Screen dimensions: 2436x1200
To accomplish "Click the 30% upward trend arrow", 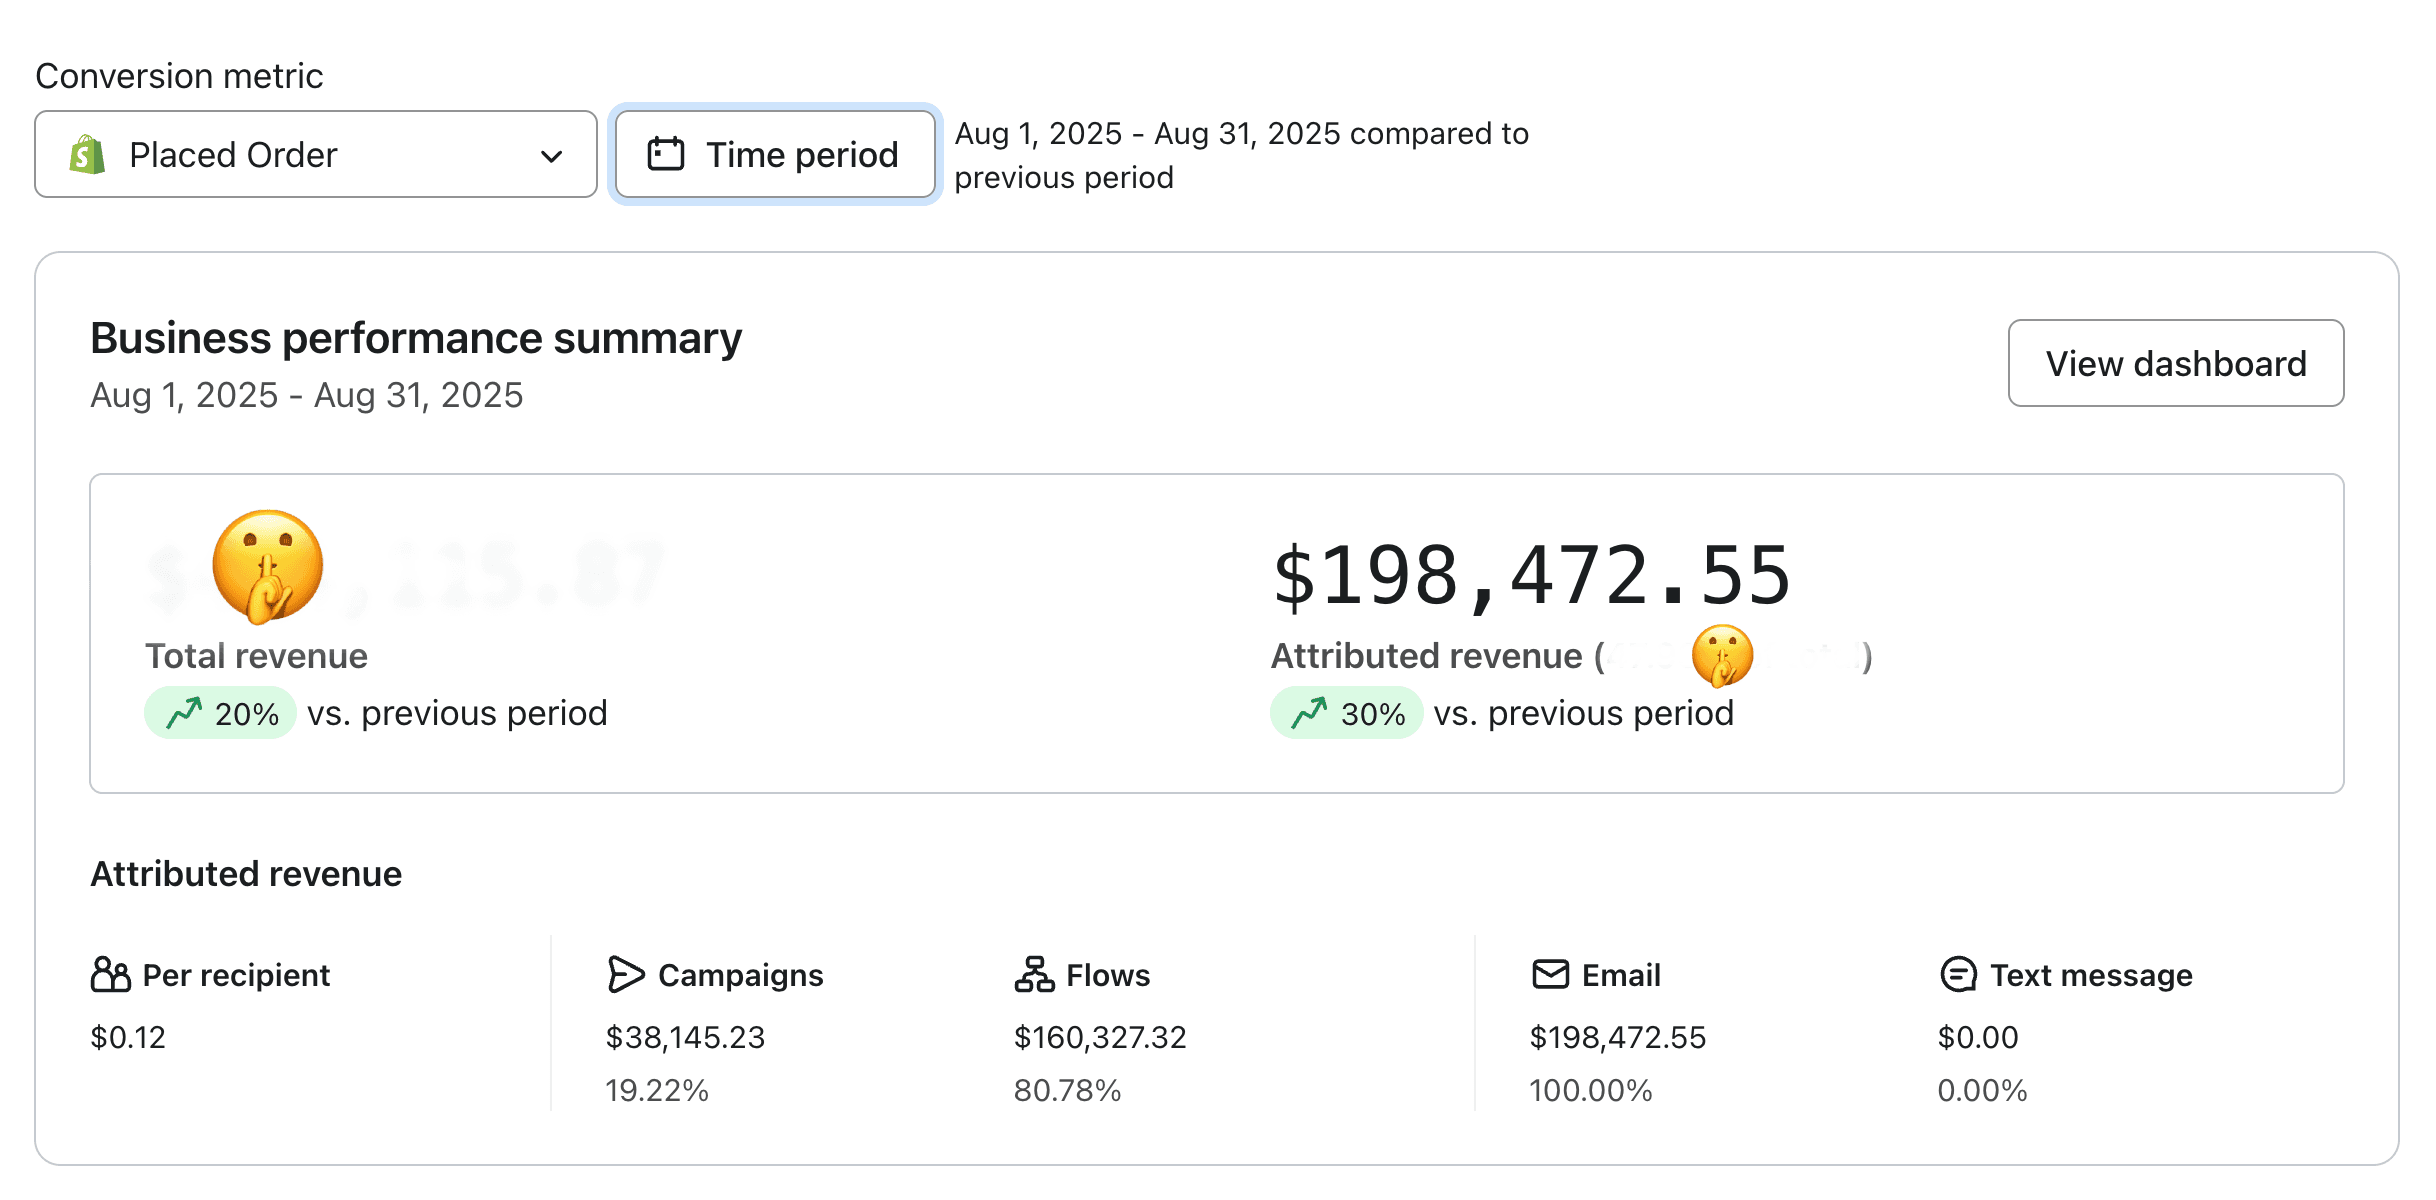I will (1309, 713).
